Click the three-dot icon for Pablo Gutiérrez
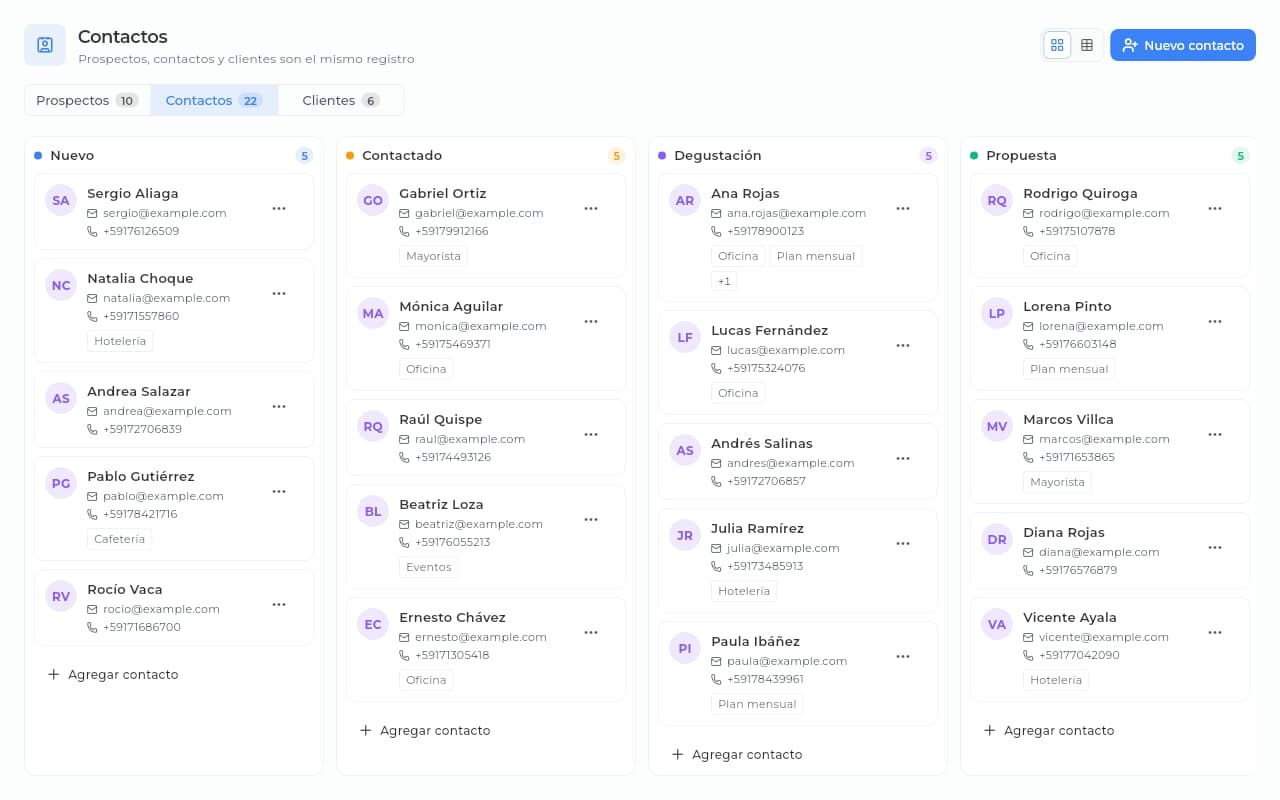 pyautogui.click(x=279, y=491)
